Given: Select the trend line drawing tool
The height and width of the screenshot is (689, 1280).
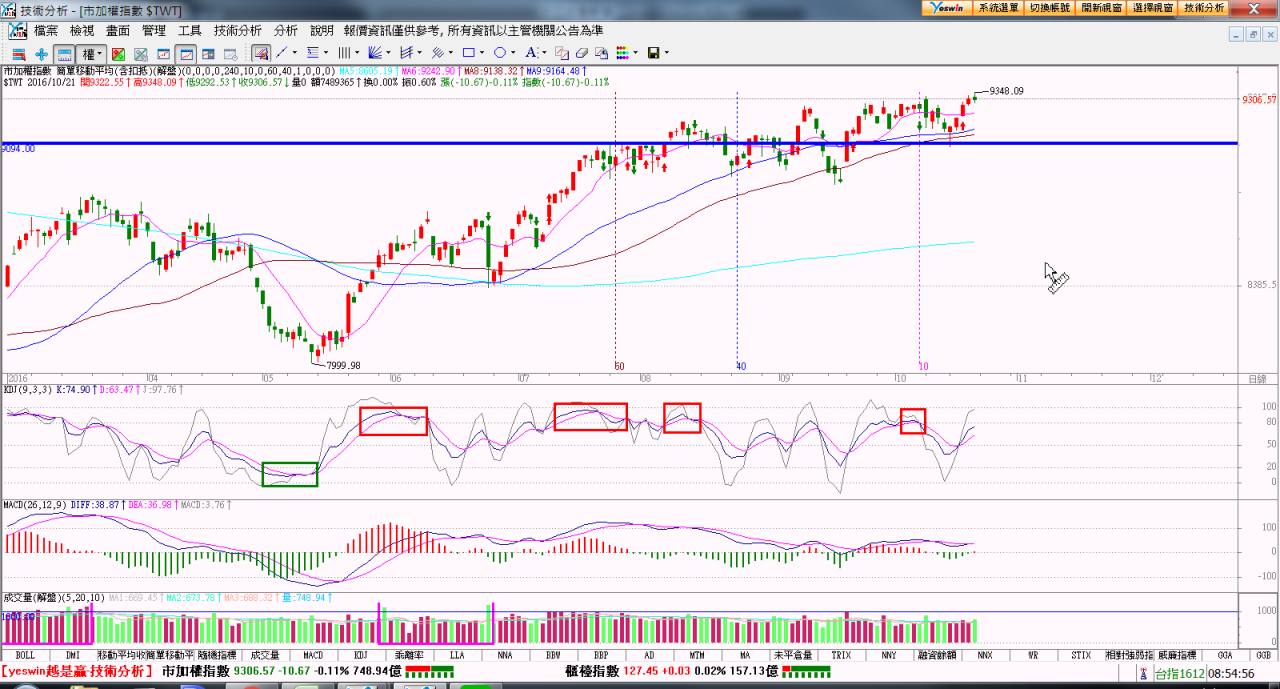Looking at the screenshot, I should 282,53.
